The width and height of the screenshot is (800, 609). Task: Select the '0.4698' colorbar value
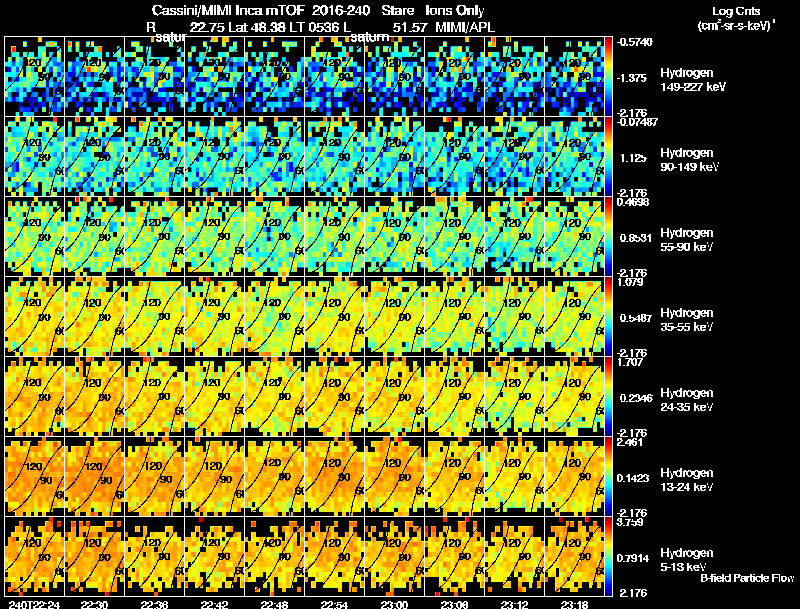tap(633, 202)
